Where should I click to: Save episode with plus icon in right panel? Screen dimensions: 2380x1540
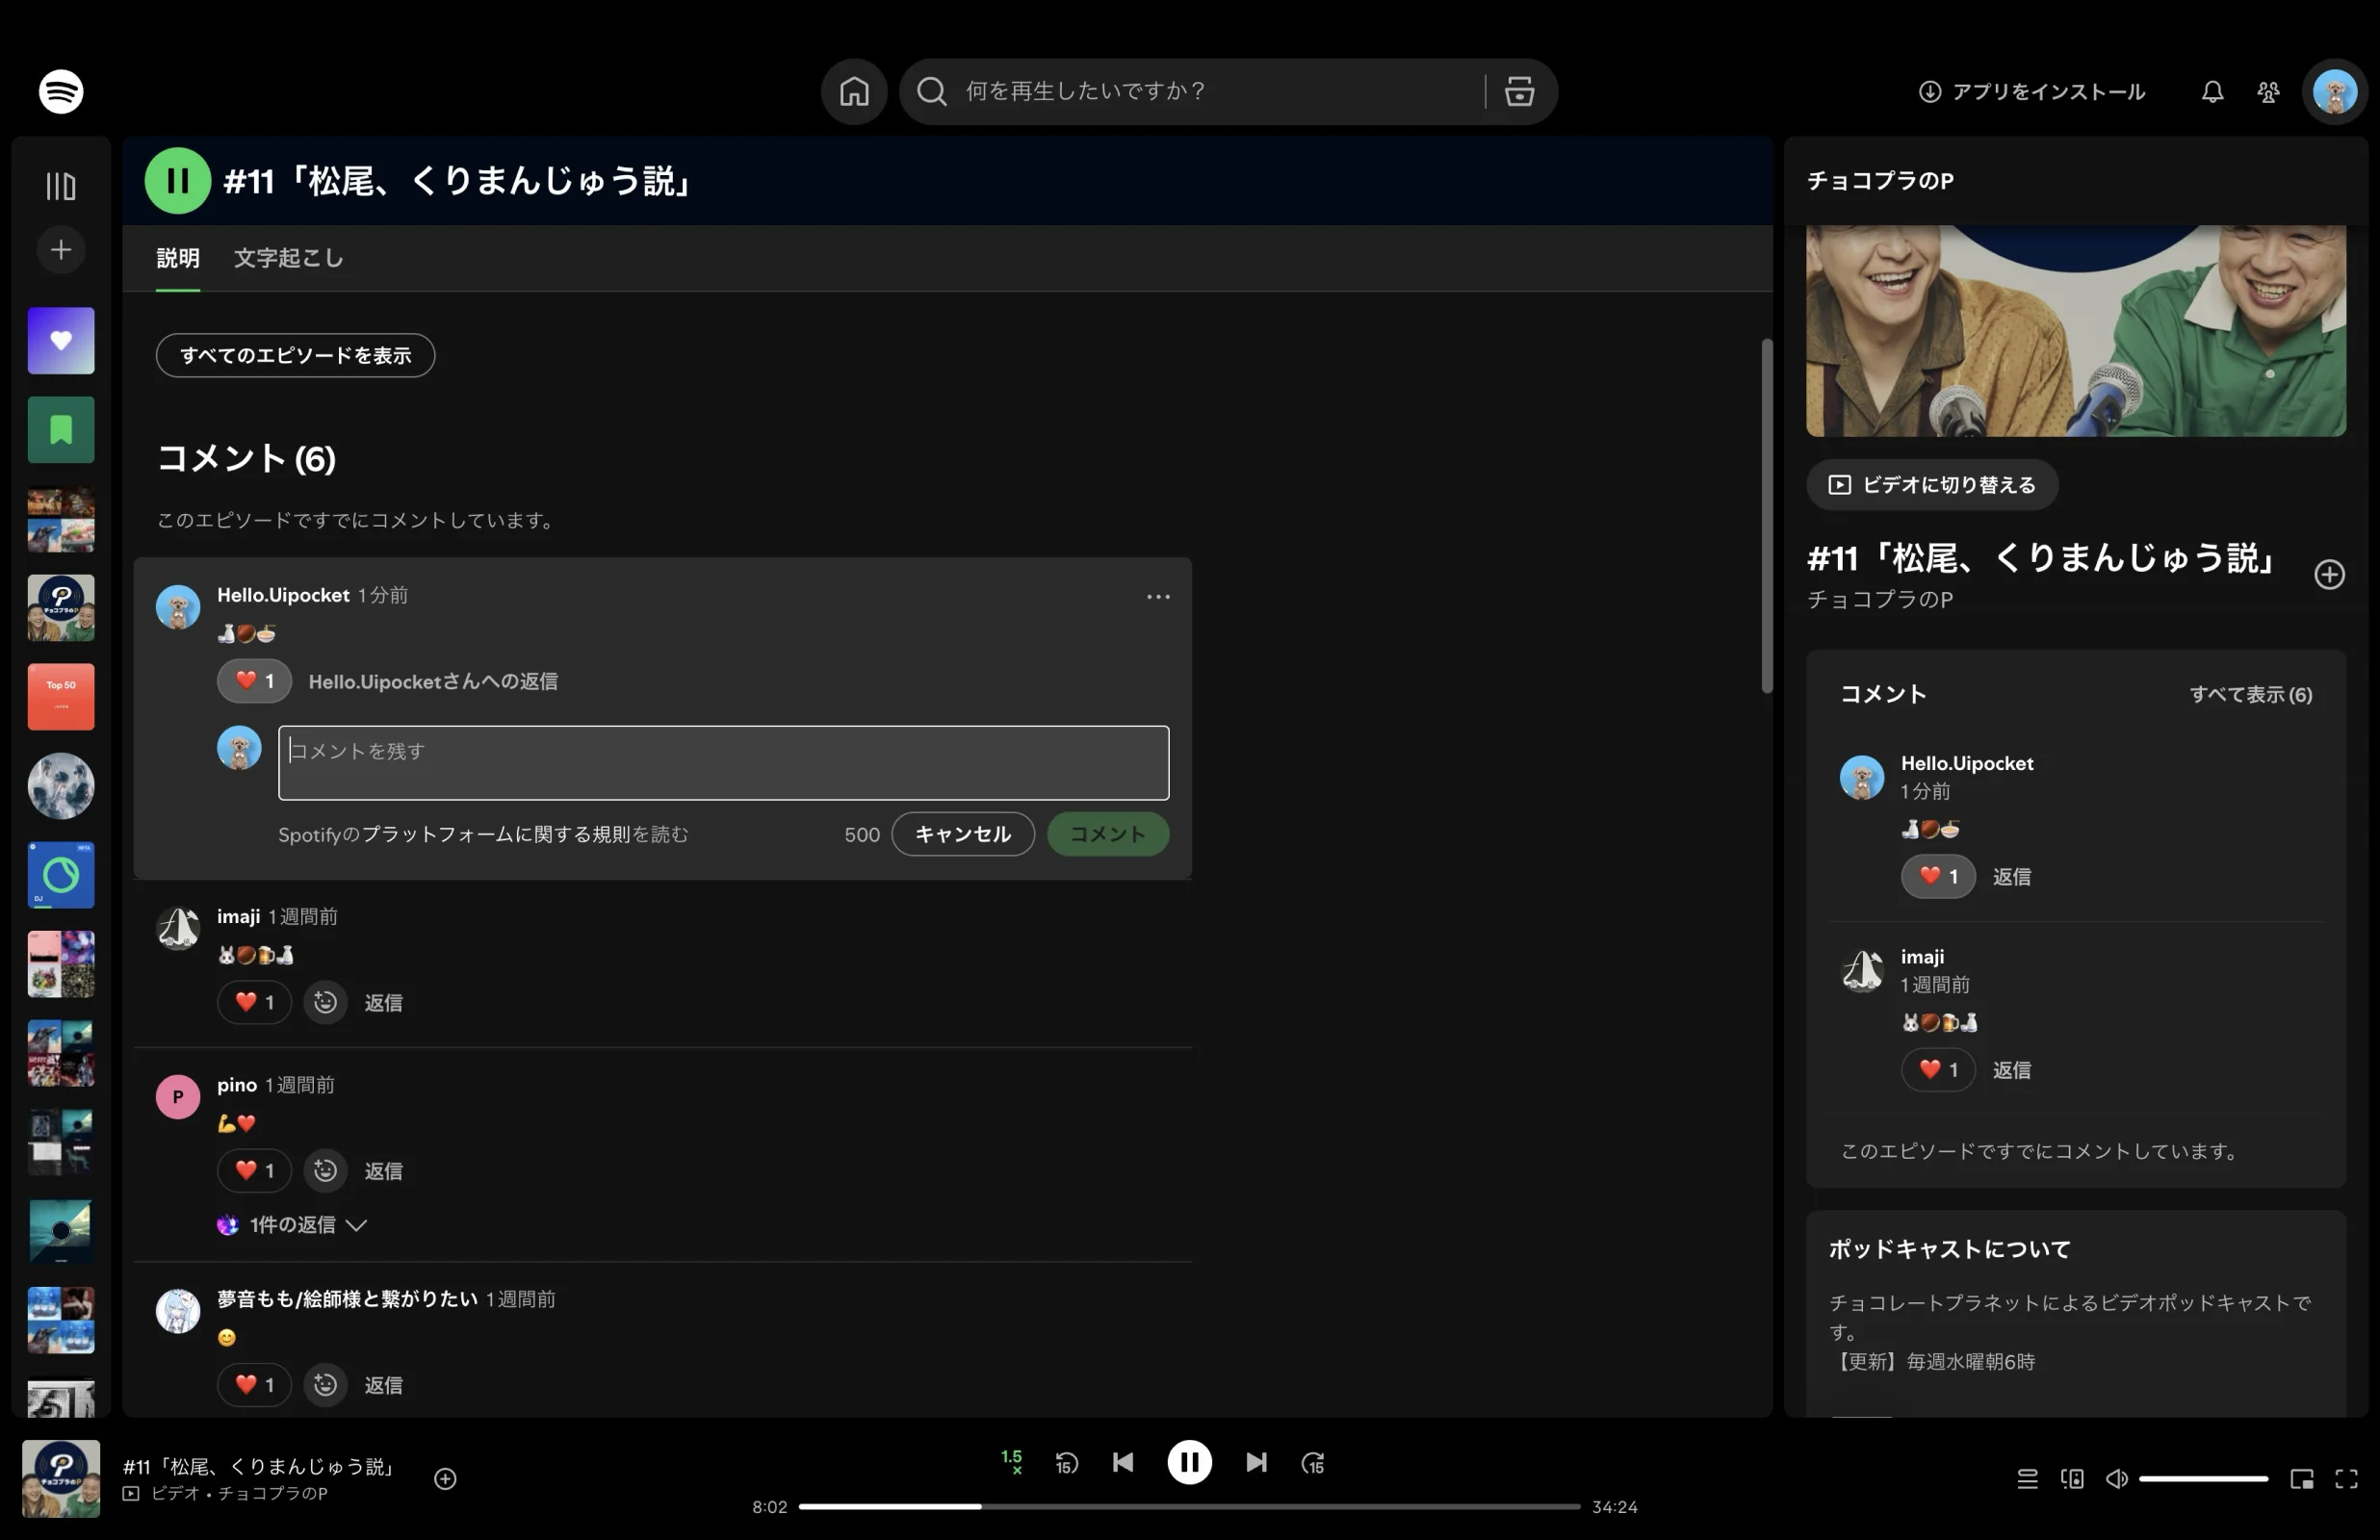click(2329, 574)
